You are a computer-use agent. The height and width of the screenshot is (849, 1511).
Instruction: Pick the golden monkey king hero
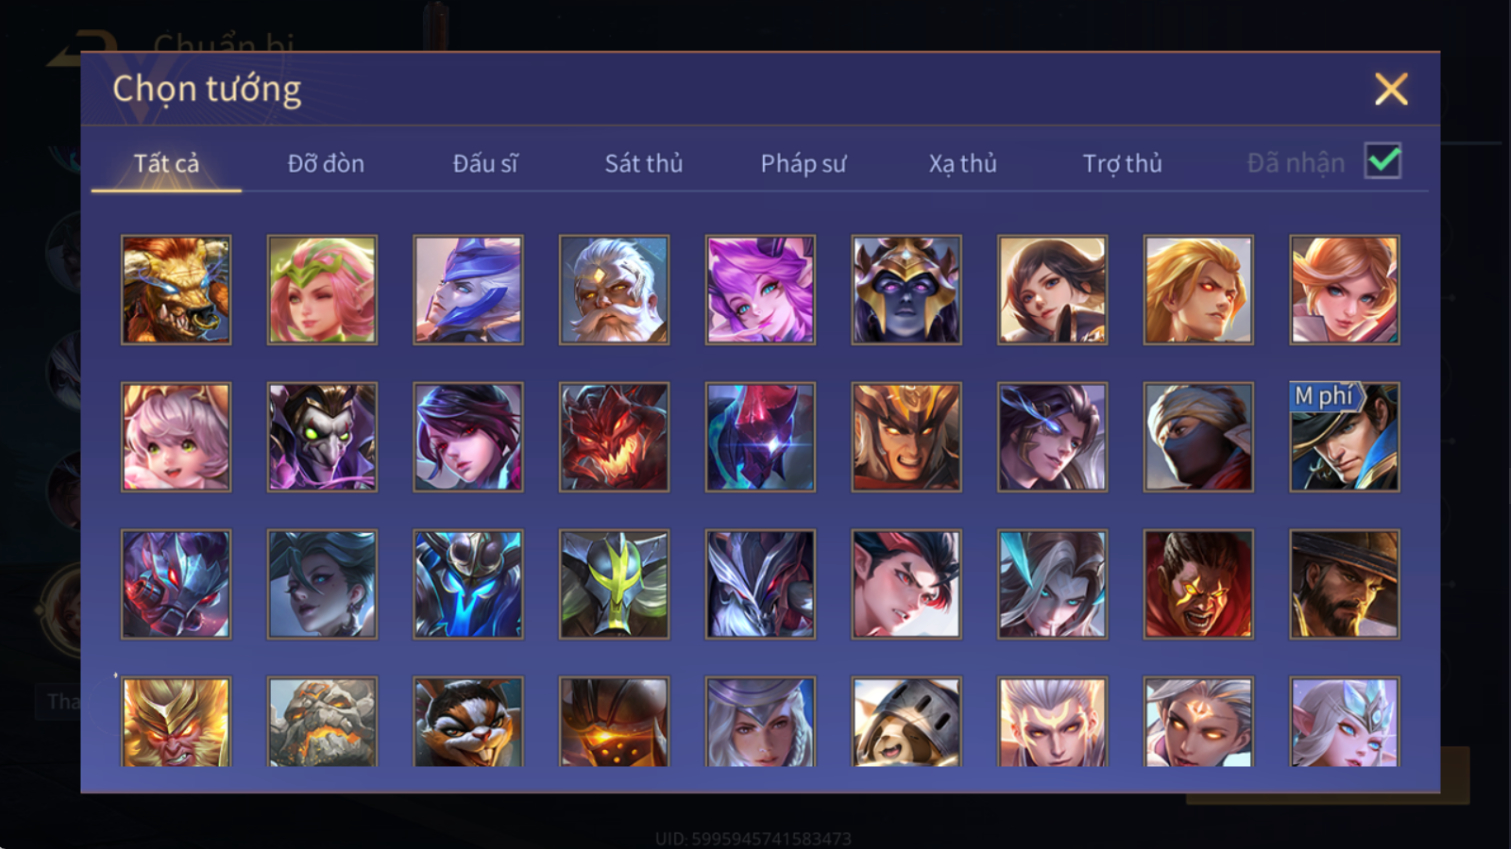coord(176,722)
